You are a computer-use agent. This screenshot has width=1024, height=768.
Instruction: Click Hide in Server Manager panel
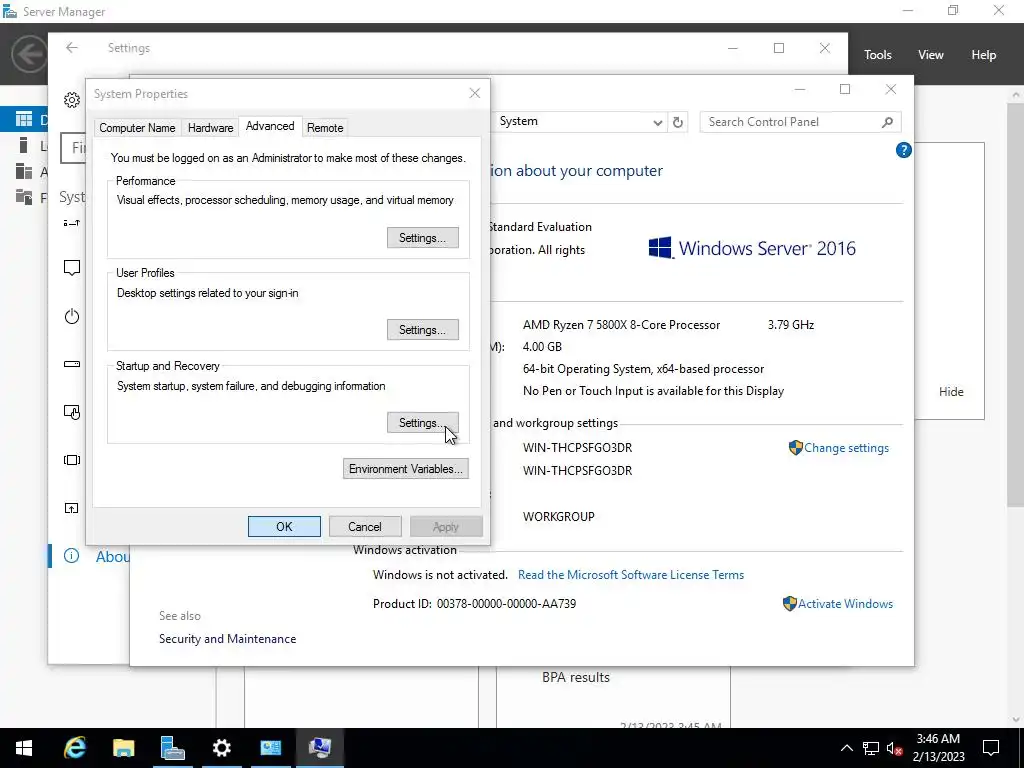click(951, 392)
